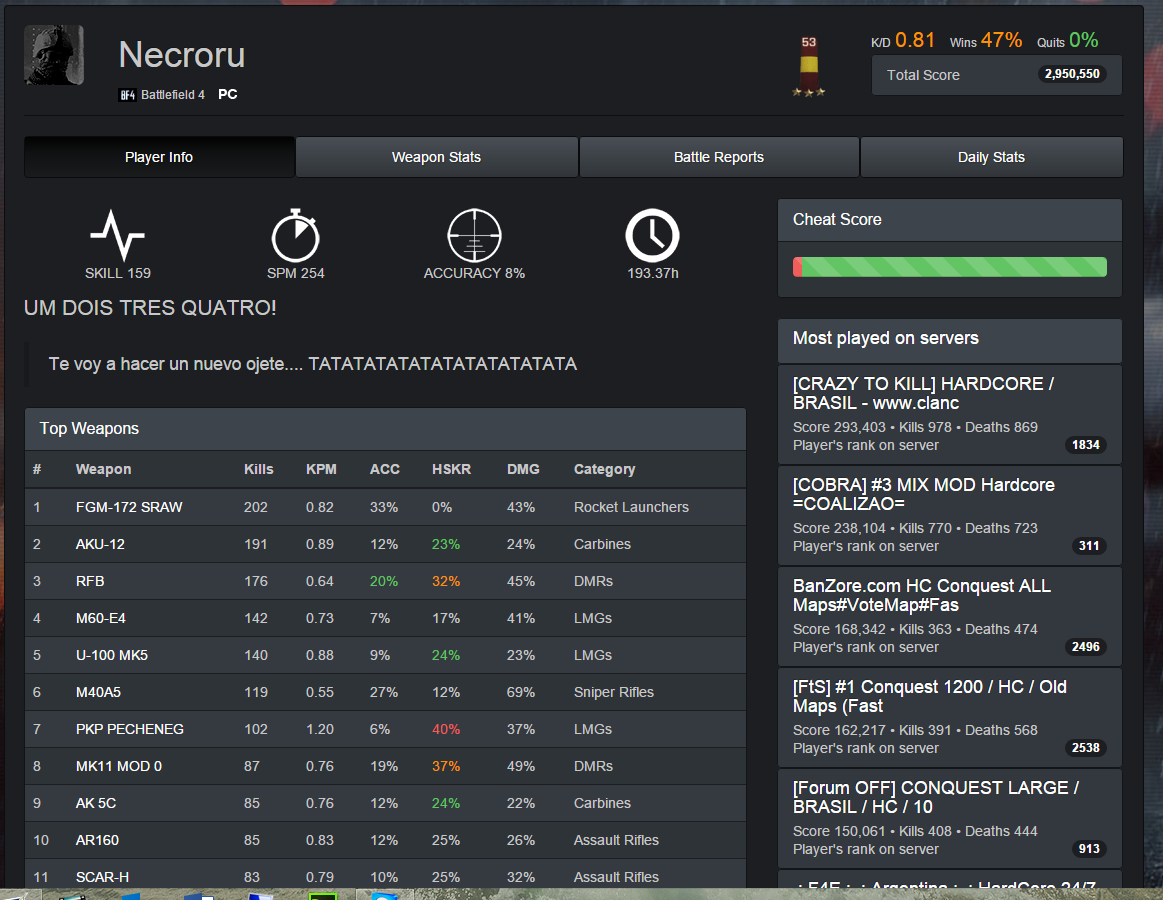
Task: Sort by the Kills column header
Action: pos(259,469)
